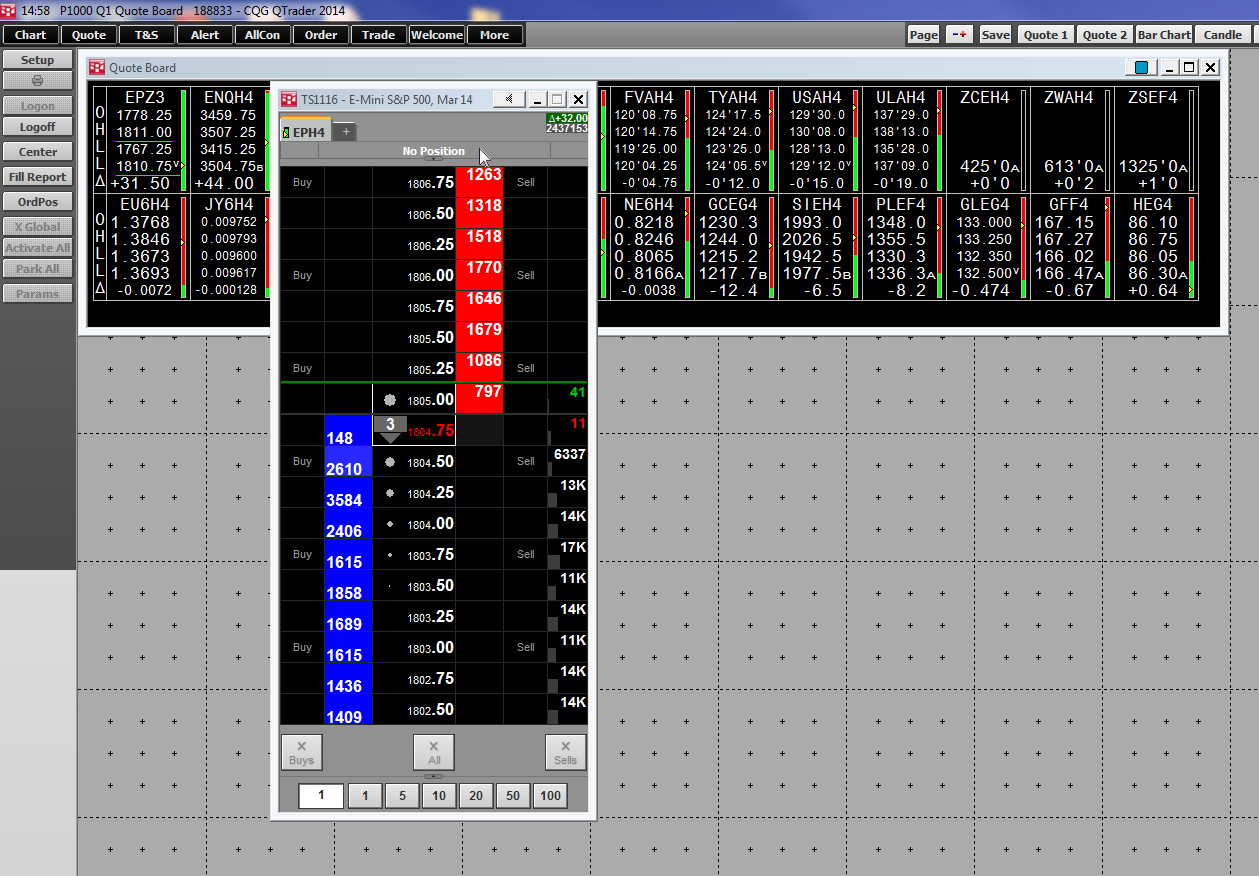
Task: Open the Trade menu
Action: coord(379,35)
